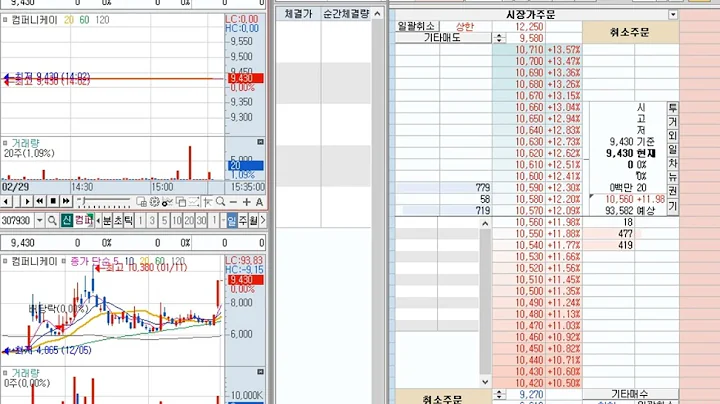Image resolution: width=720 pixels, height=404 pixels.
Task: Open the 기 side tab
Action: click(673, 206)
